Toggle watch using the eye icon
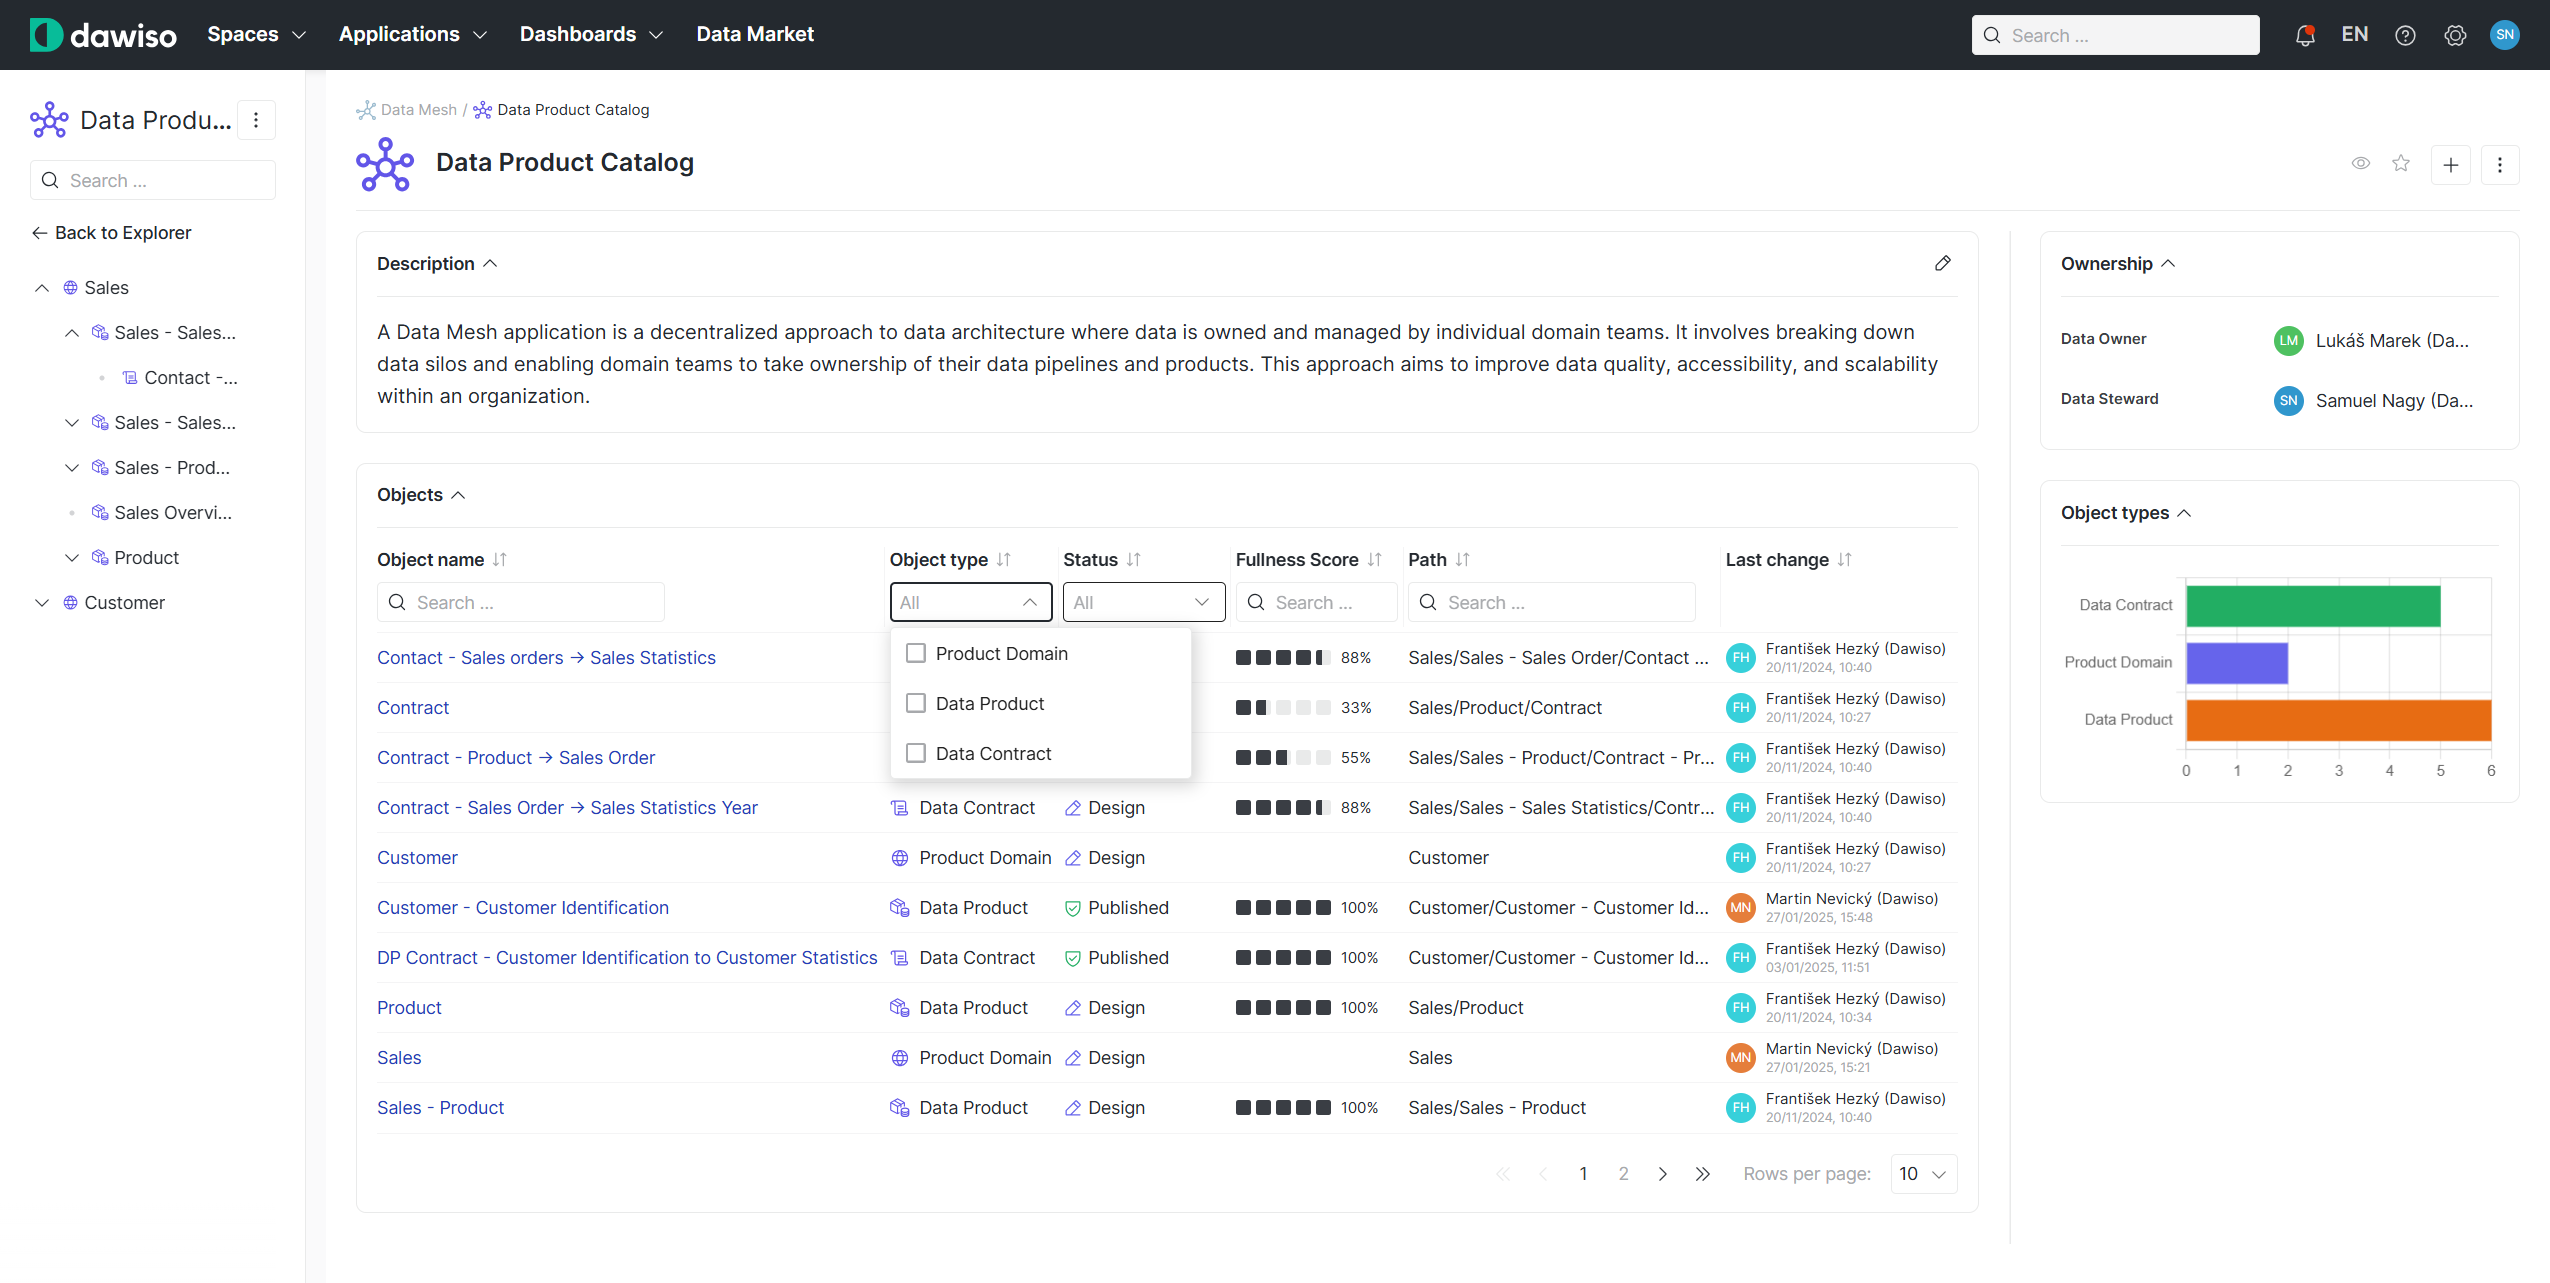 tap(2360, 163)
